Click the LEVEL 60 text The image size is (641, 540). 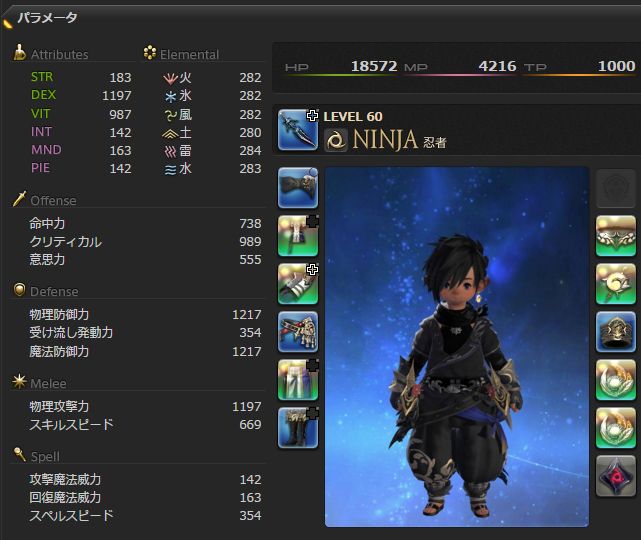(353, 117)
